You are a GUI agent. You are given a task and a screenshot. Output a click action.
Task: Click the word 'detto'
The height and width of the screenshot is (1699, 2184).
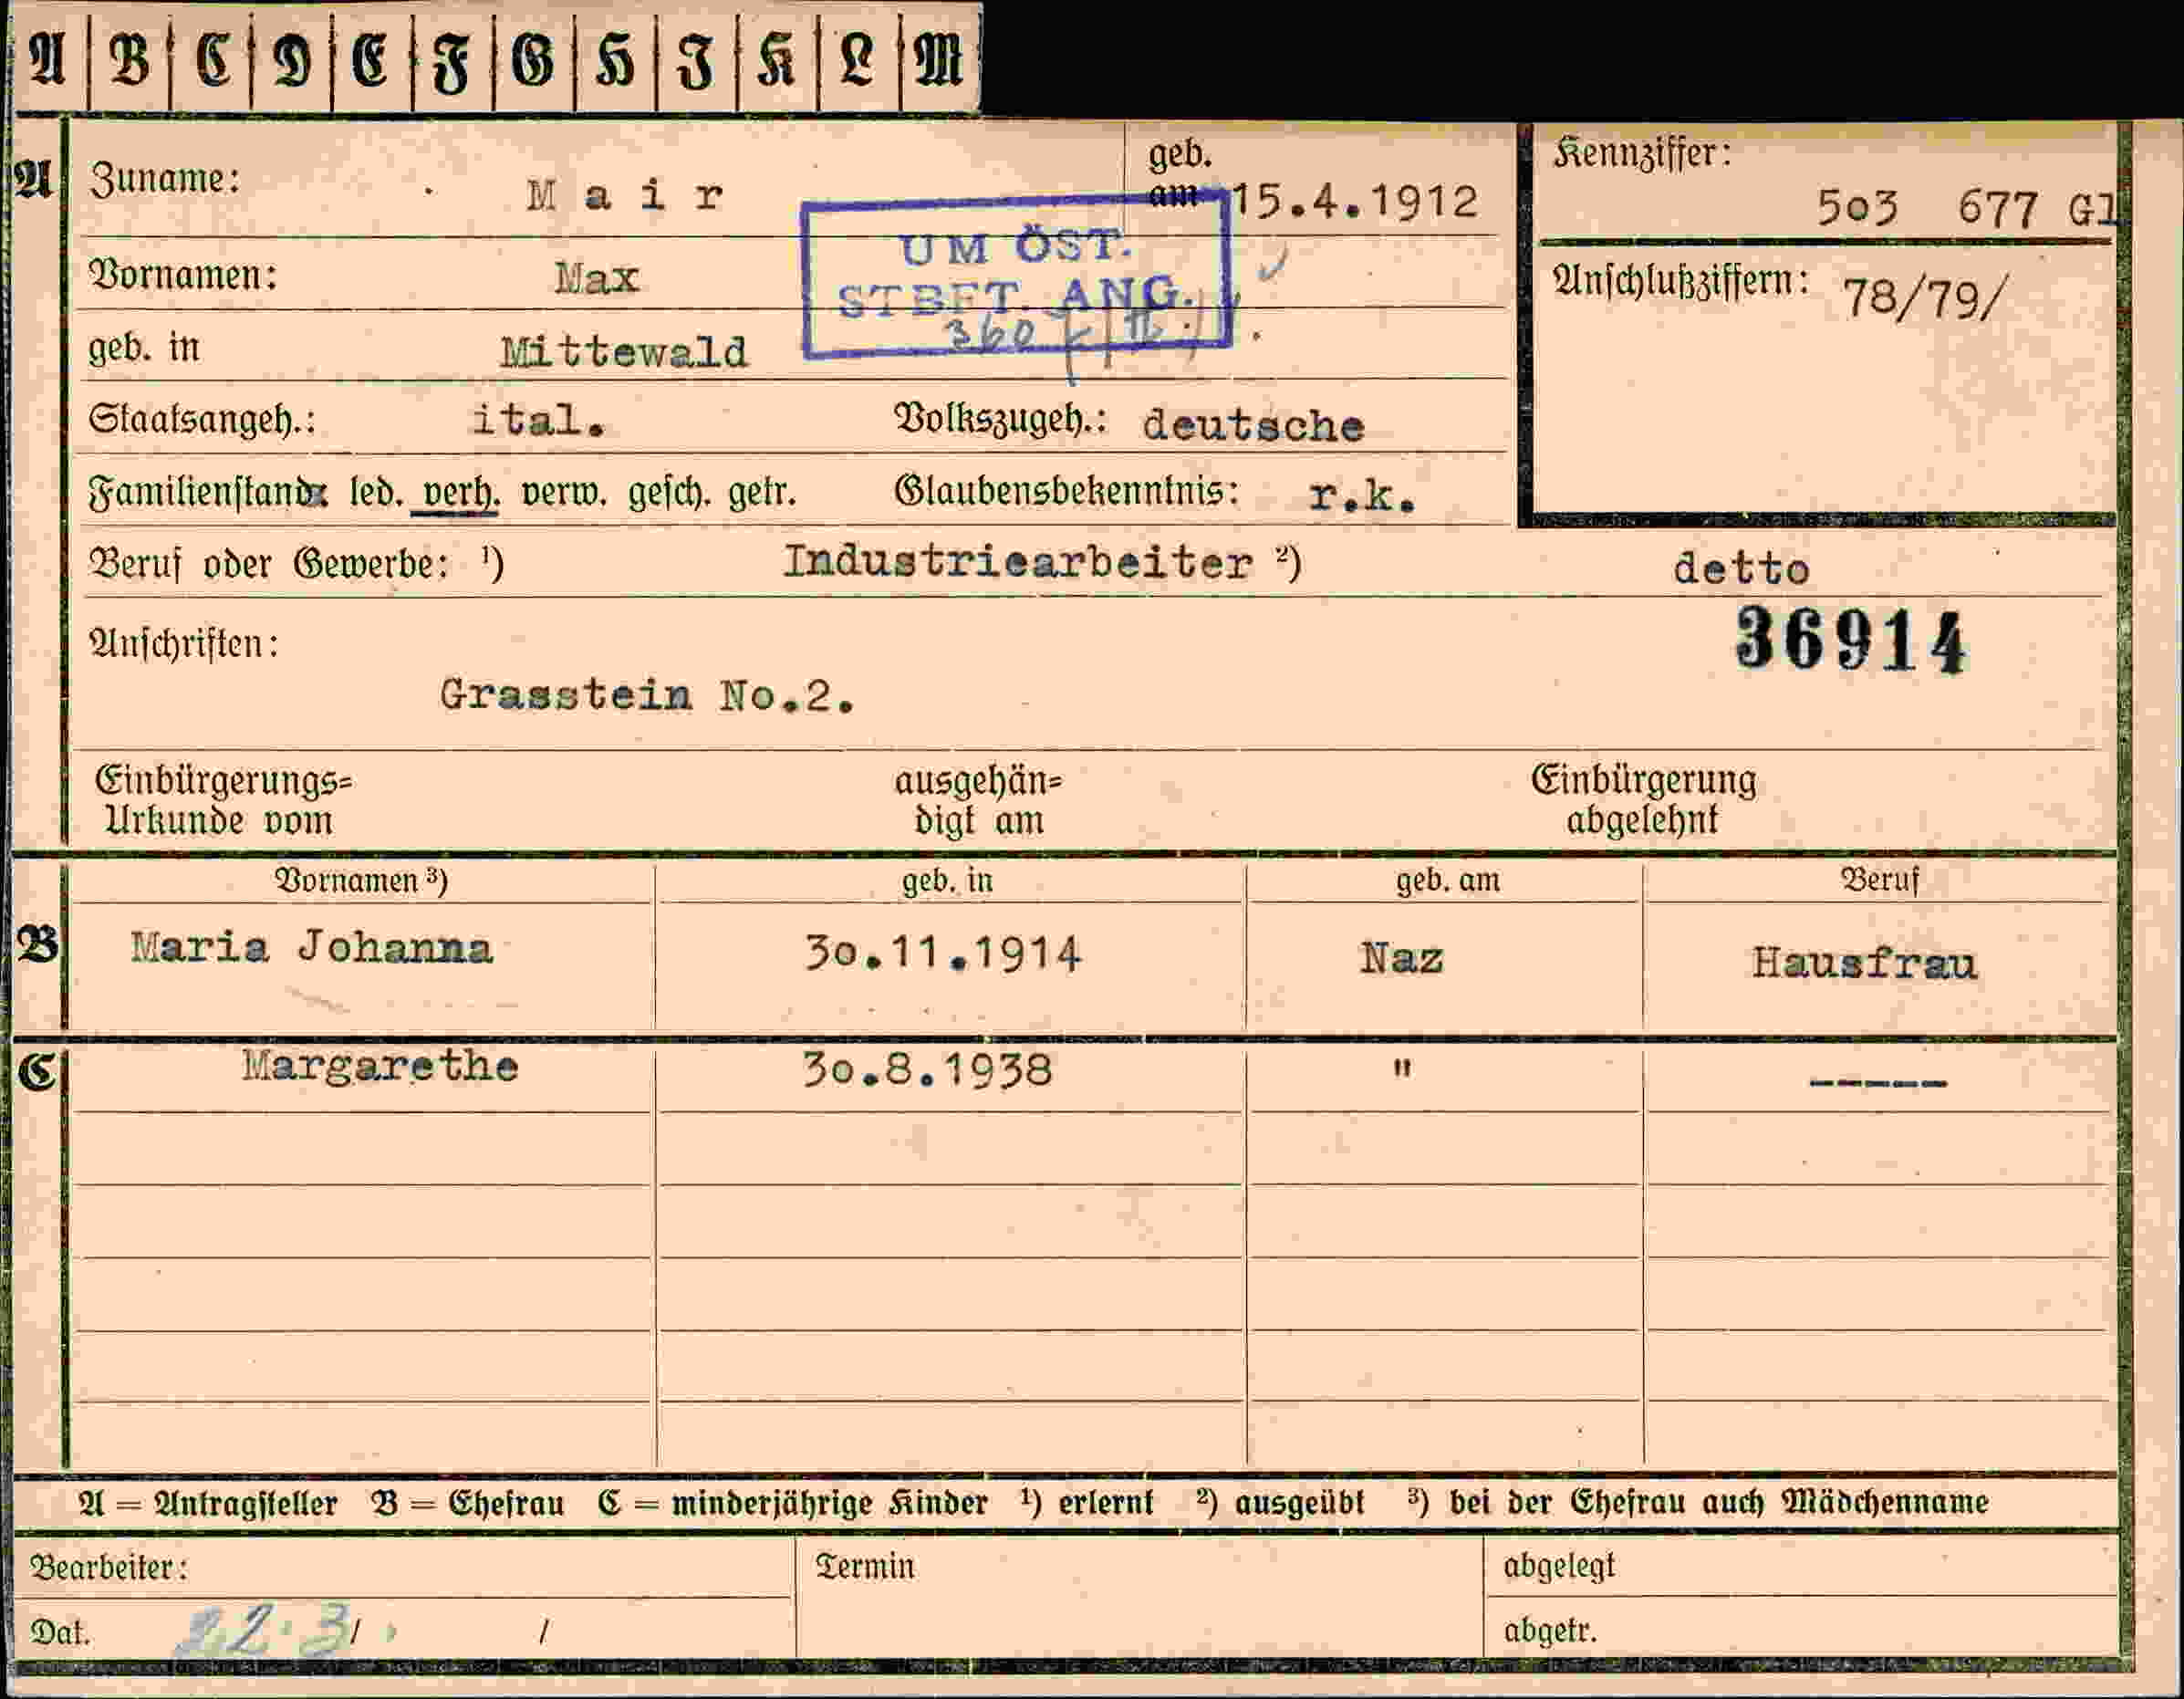(1741, 569)
